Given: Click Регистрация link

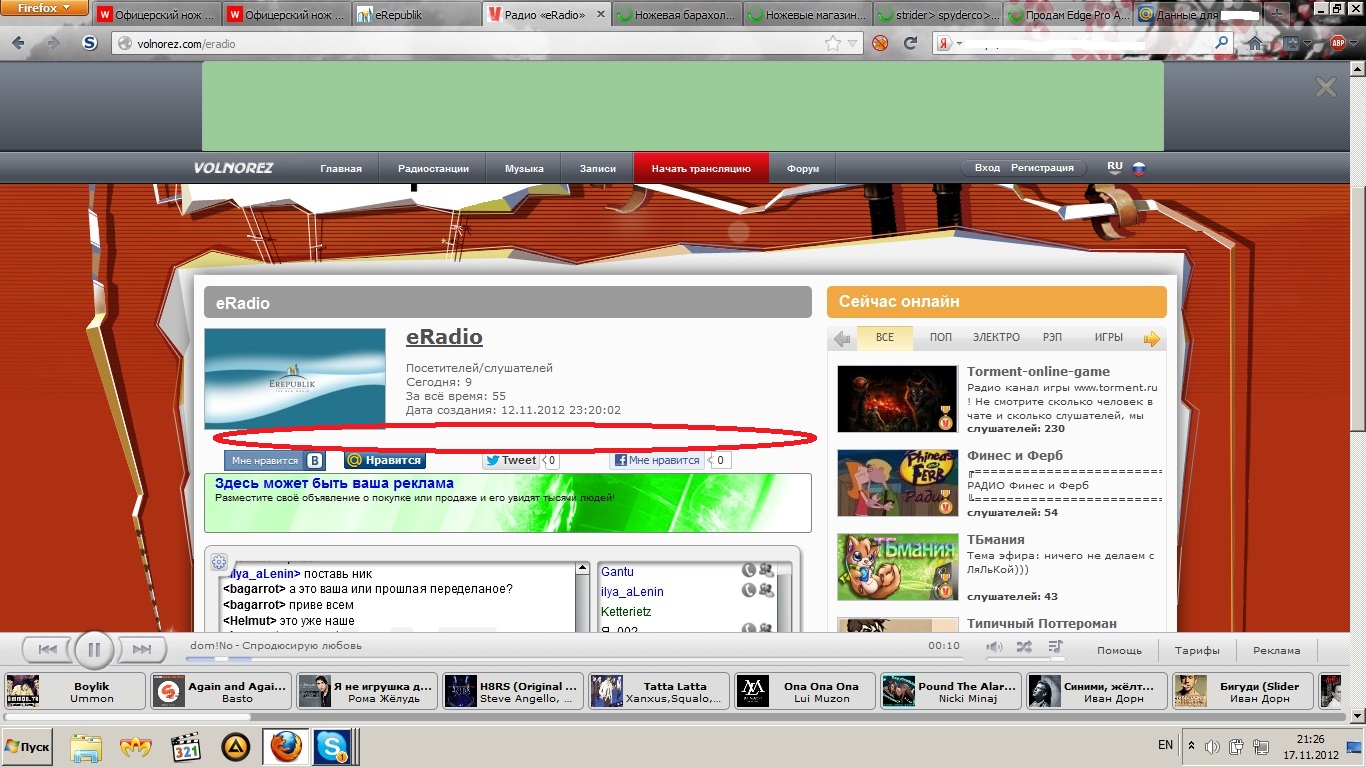Looking at the screenshot, I should 1042,168.
